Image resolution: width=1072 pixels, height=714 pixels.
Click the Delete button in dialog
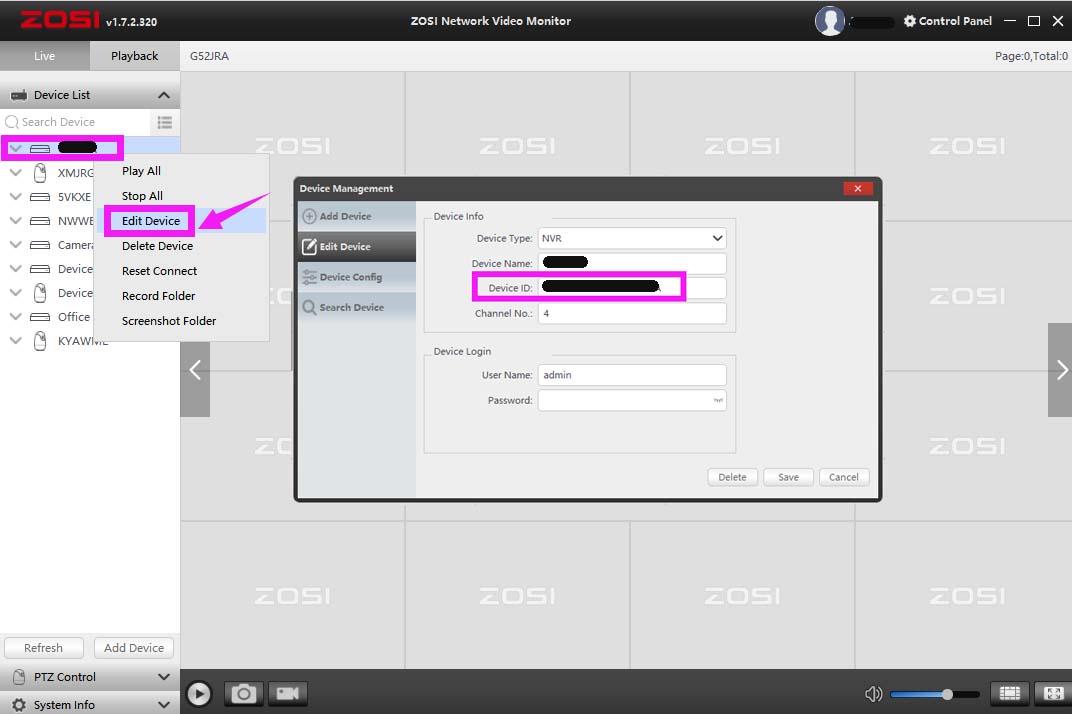(732, 477)
